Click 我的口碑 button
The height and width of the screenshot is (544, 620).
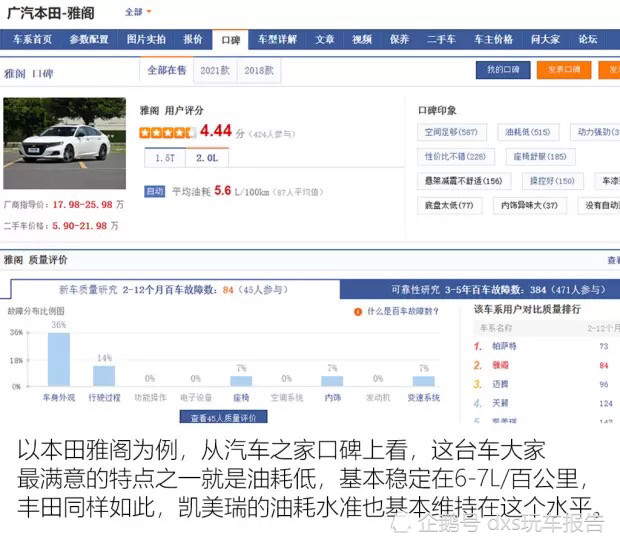click(x=503, y=70)
